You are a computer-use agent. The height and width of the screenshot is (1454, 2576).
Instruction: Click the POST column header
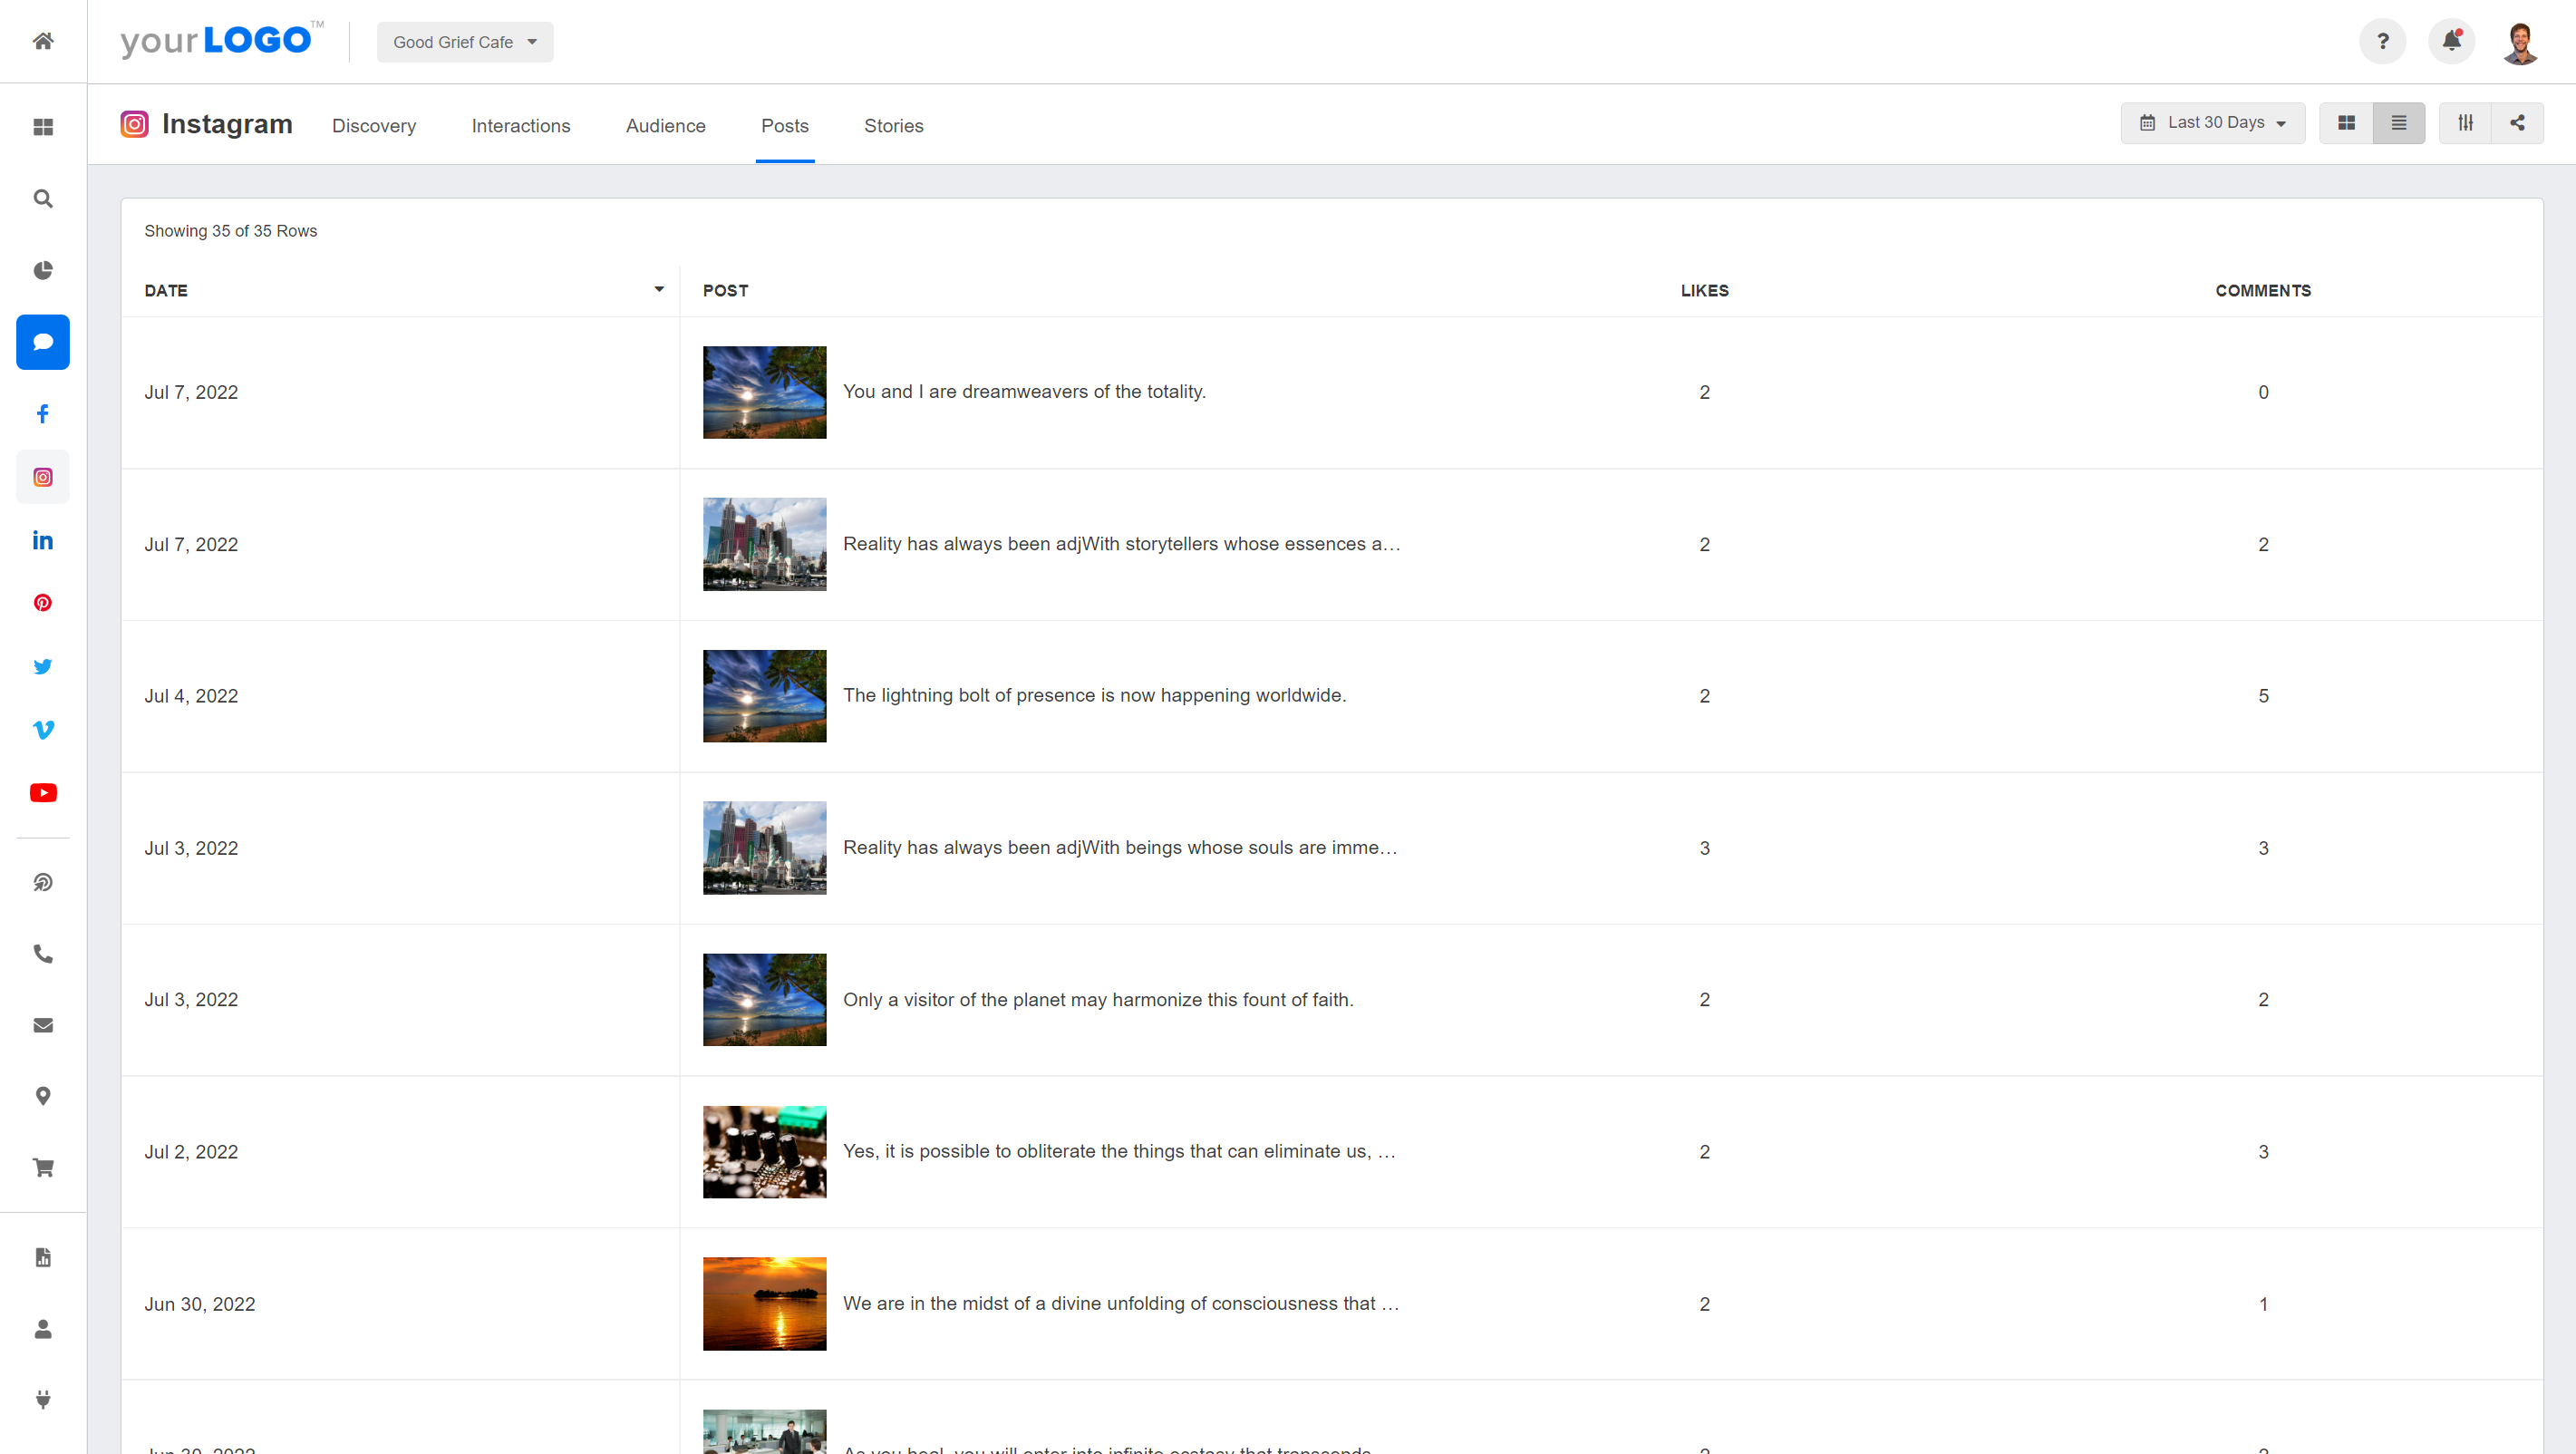point(726,290)
